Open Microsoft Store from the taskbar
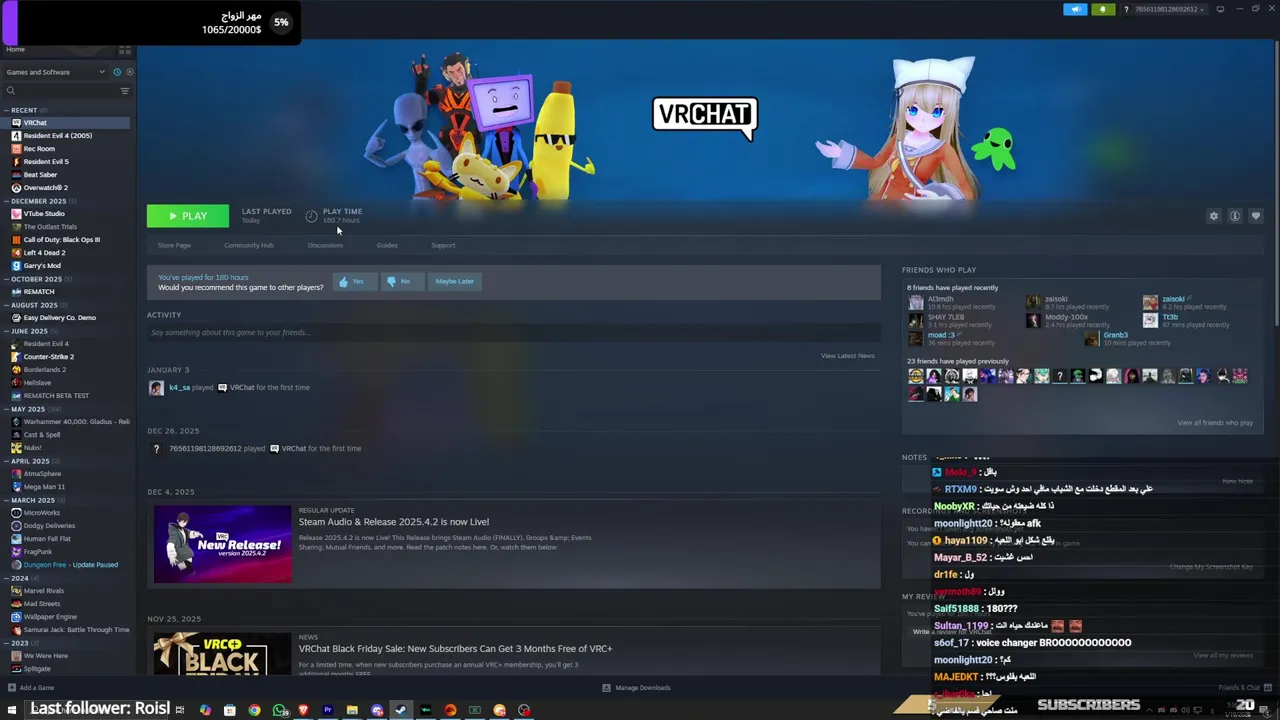This screenshot has height=720, width=1280. click(229, 710)
